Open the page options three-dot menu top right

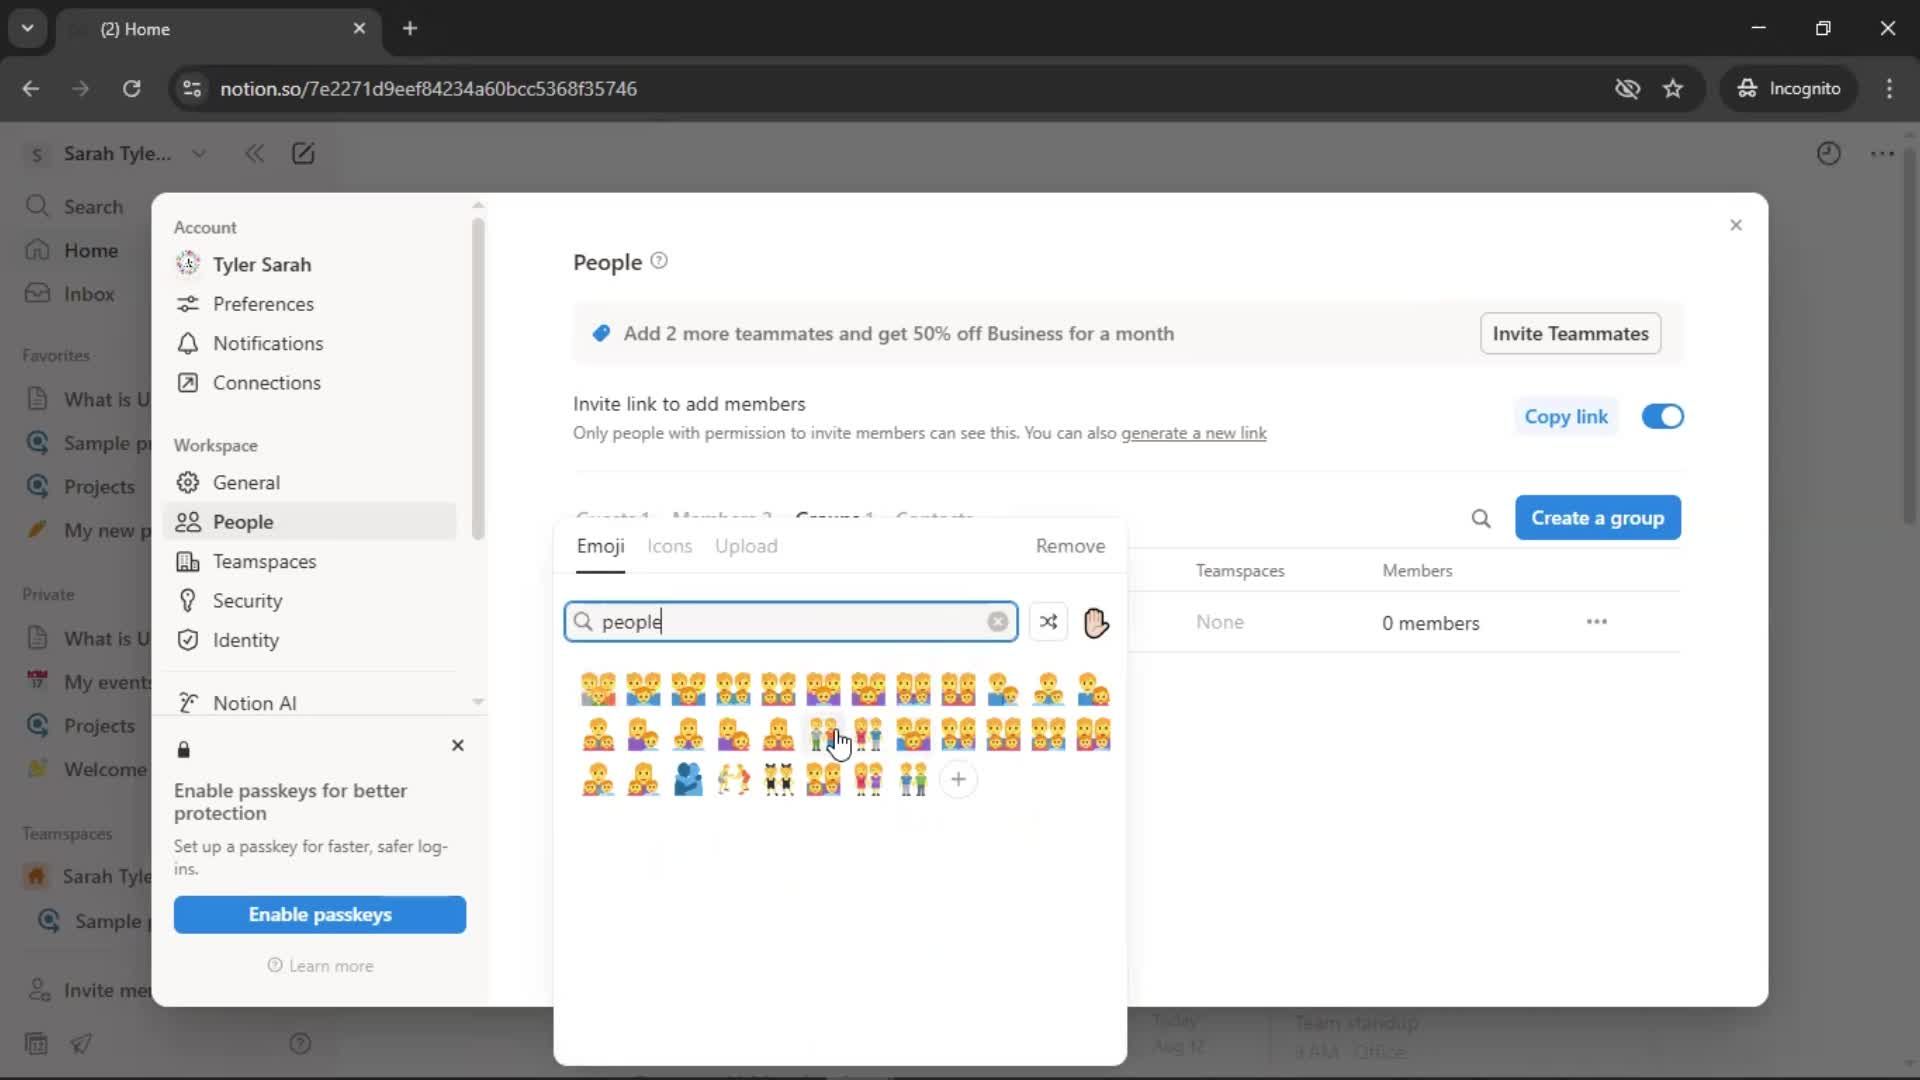1882,153
